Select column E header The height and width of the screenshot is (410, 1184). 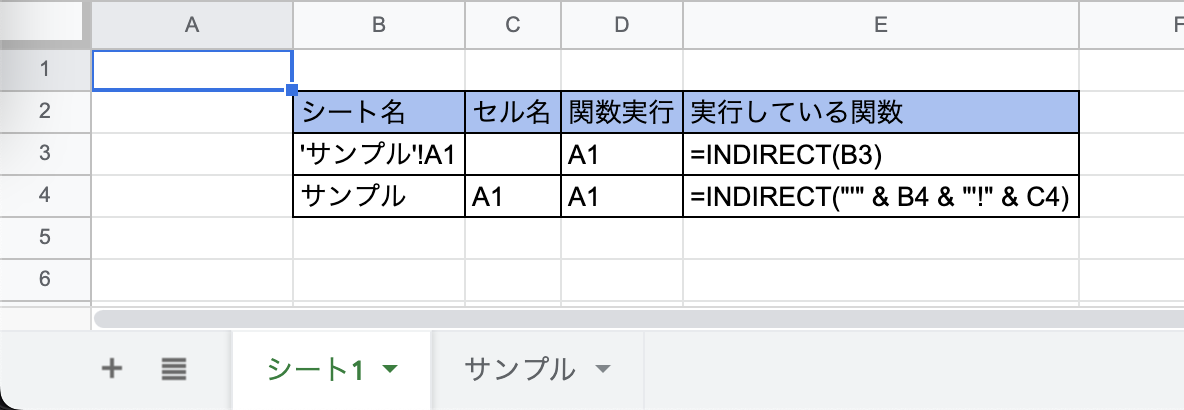pos(881,27)
